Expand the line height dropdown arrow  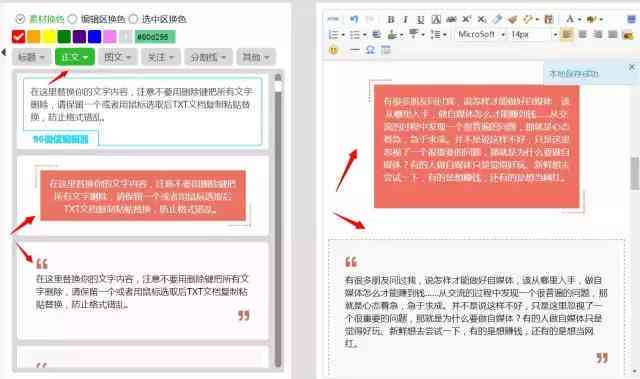(445, 35)
